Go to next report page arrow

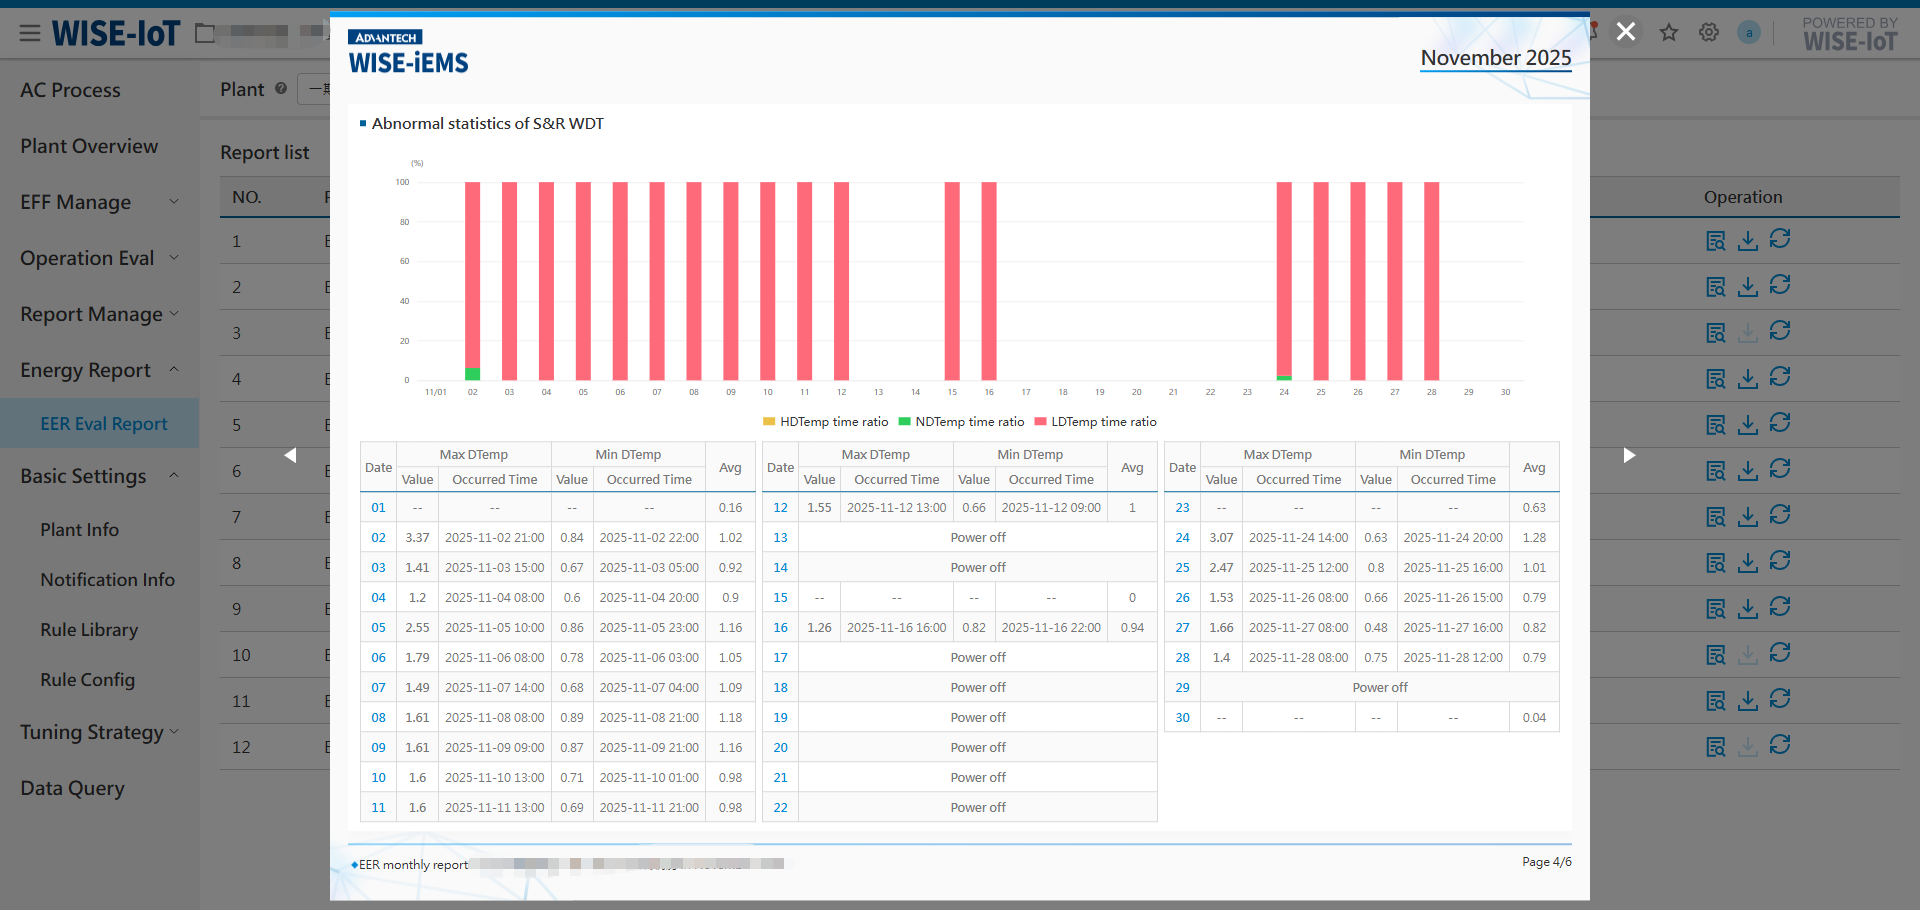[x=1629, y=456]
